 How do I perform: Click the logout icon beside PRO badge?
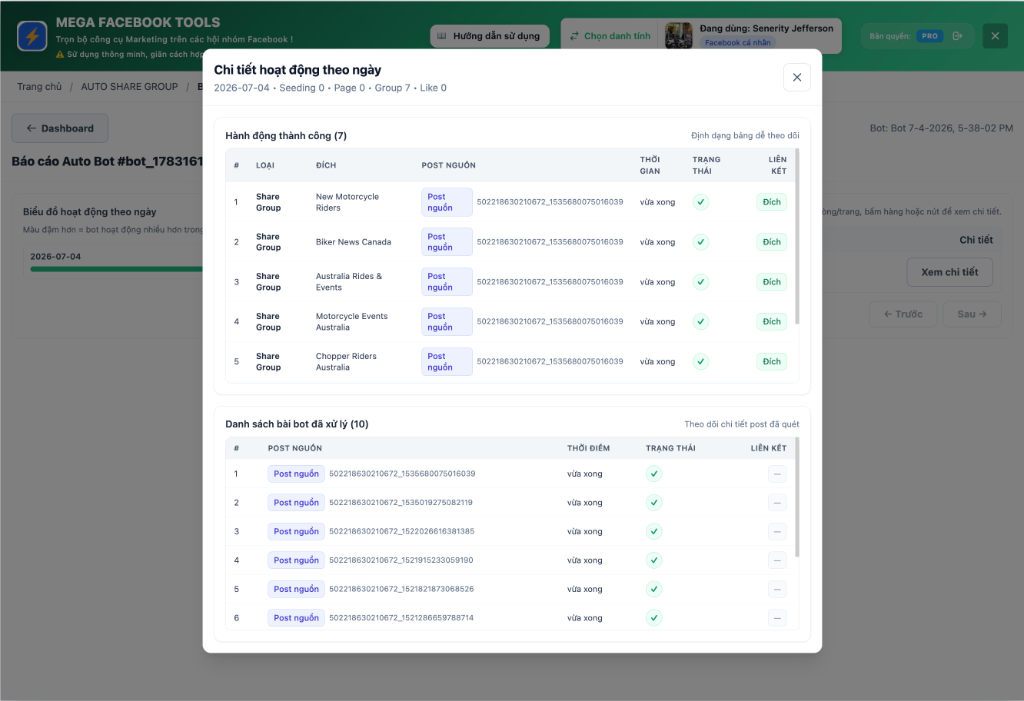pos(957,36)
